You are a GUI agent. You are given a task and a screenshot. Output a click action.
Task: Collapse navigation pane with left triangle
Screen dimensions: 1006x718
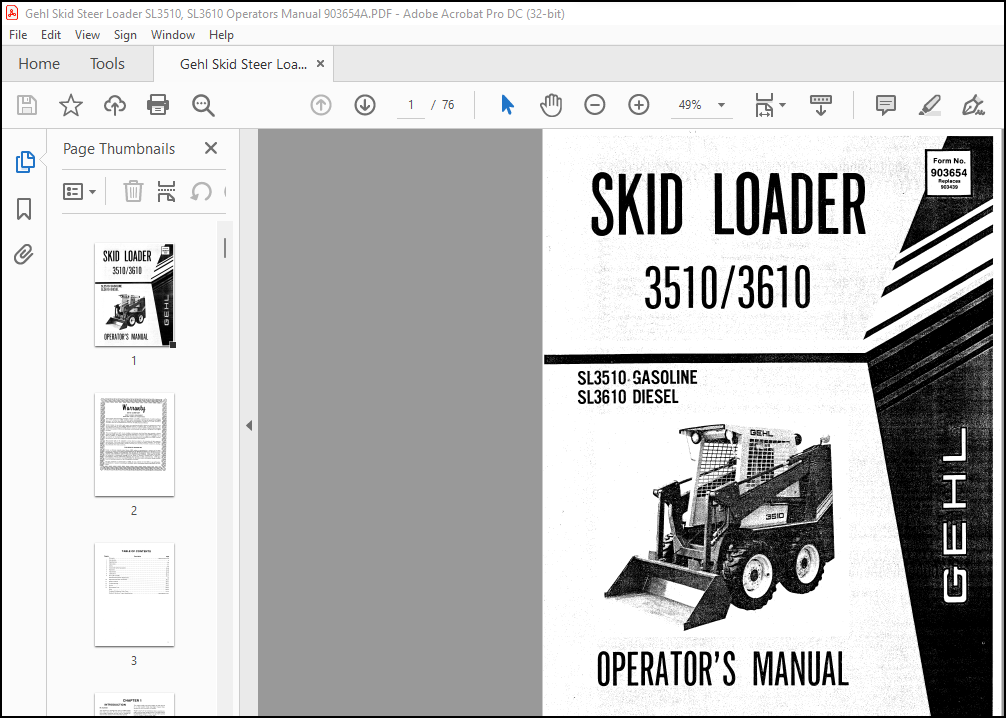click(x=249, y=425)
